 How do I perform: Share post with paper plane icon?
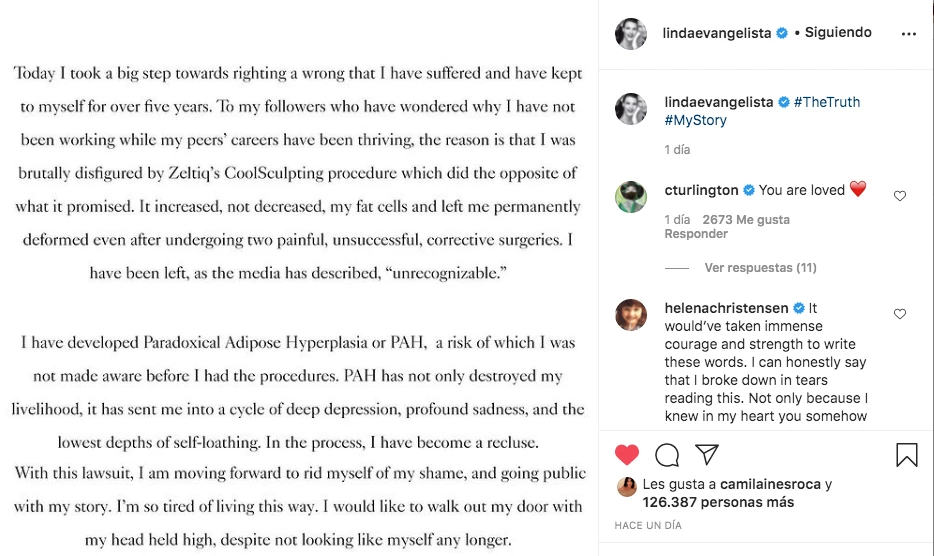click(707, 455)
